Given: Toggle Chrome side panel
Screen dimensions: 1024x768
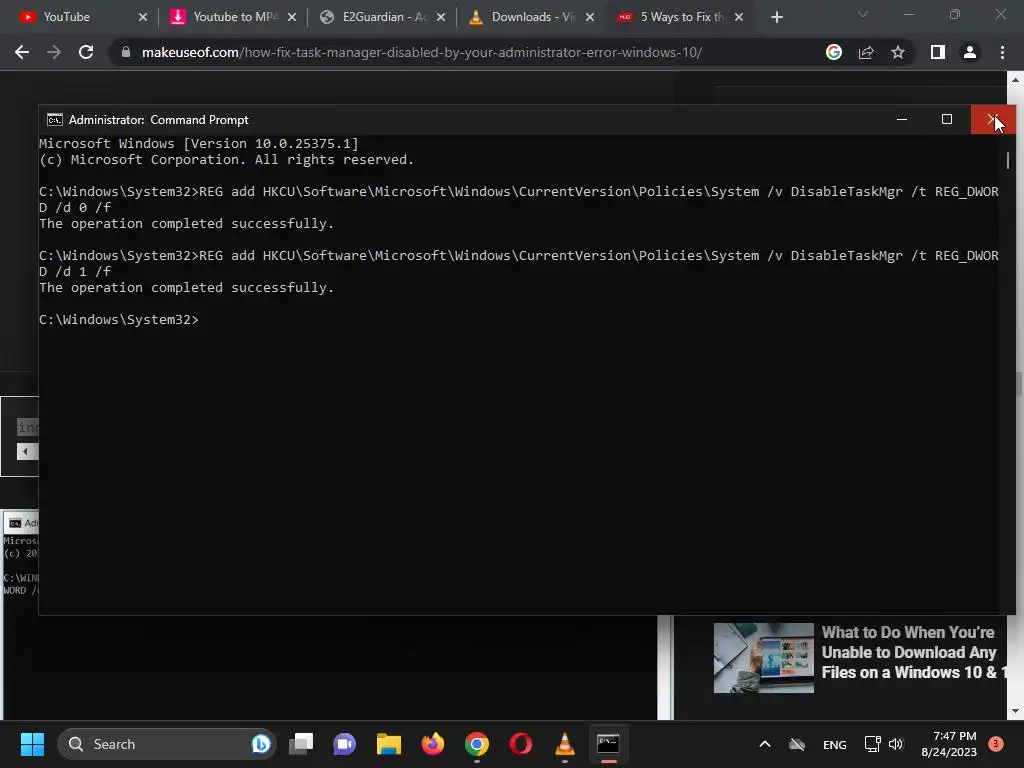Looking at the screenshot, I should (938, 52).
